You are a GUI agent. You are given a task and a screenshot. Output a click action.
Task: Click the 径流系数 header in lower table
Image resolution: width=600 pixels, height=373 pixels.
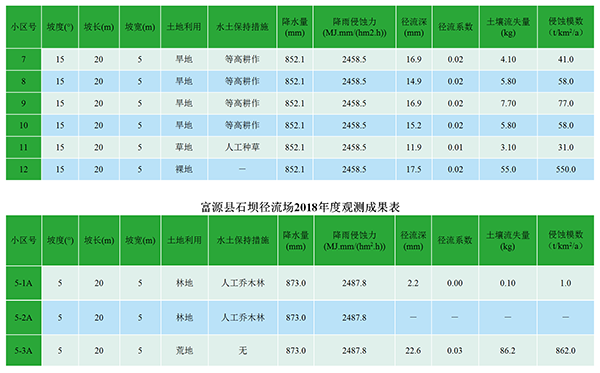pos(455,240)
